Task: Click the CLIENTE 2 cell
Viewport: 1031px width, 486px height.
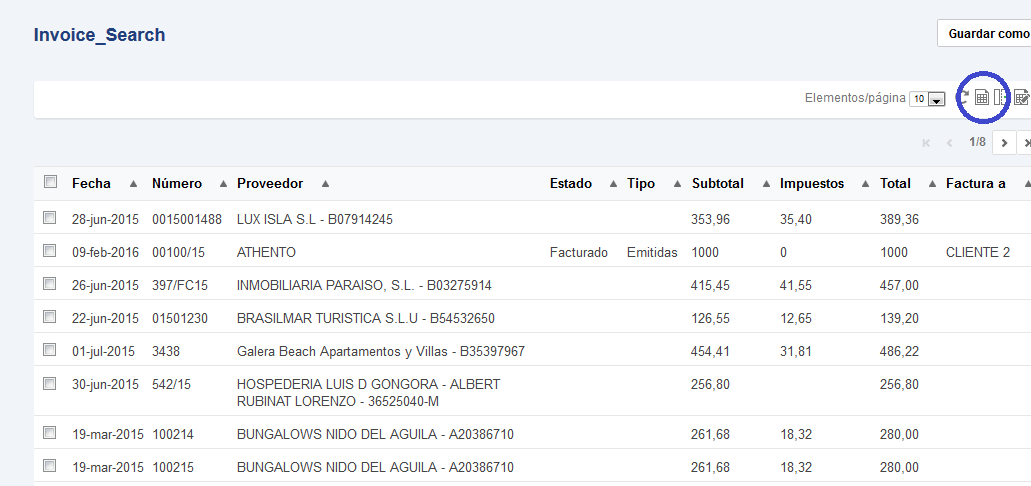Action: (978, 253)
